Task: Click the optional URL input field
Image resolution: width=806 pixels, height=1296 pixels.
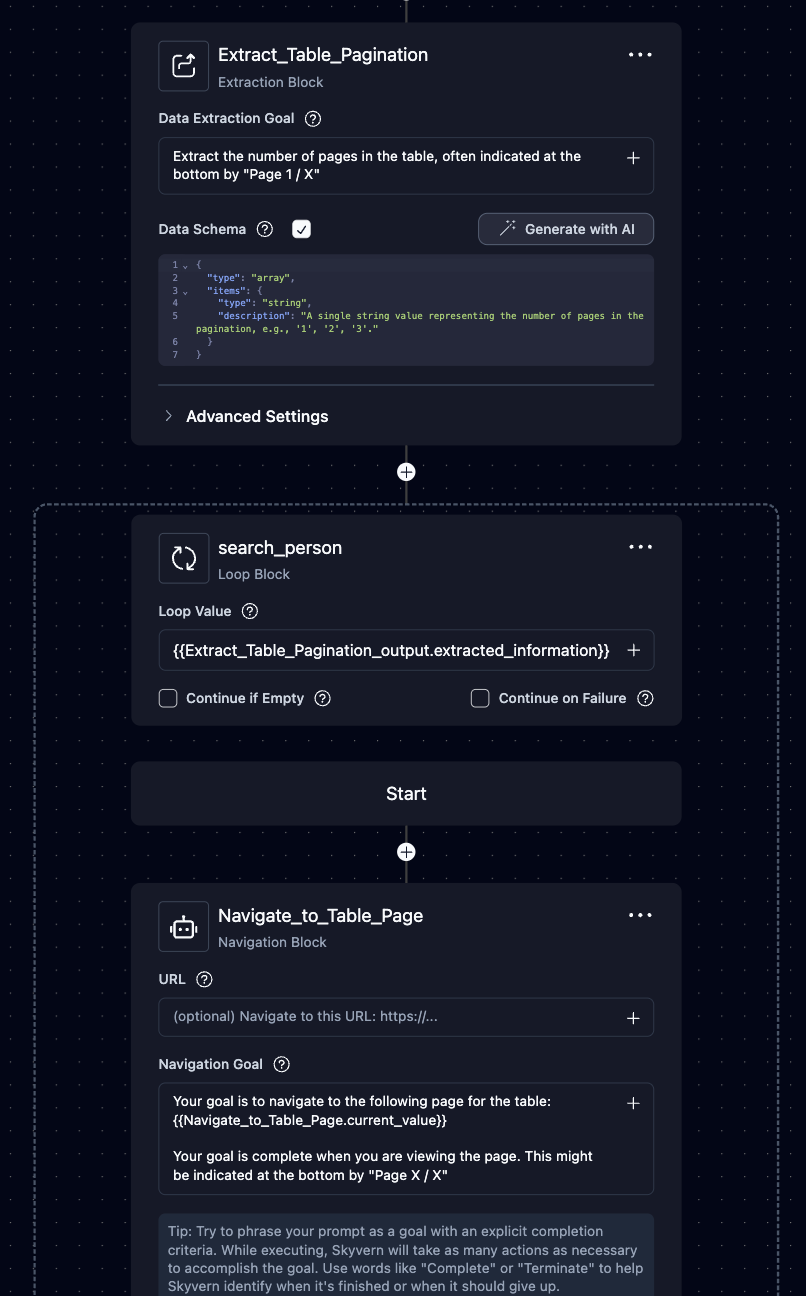Action: [x=390, y=1017]
